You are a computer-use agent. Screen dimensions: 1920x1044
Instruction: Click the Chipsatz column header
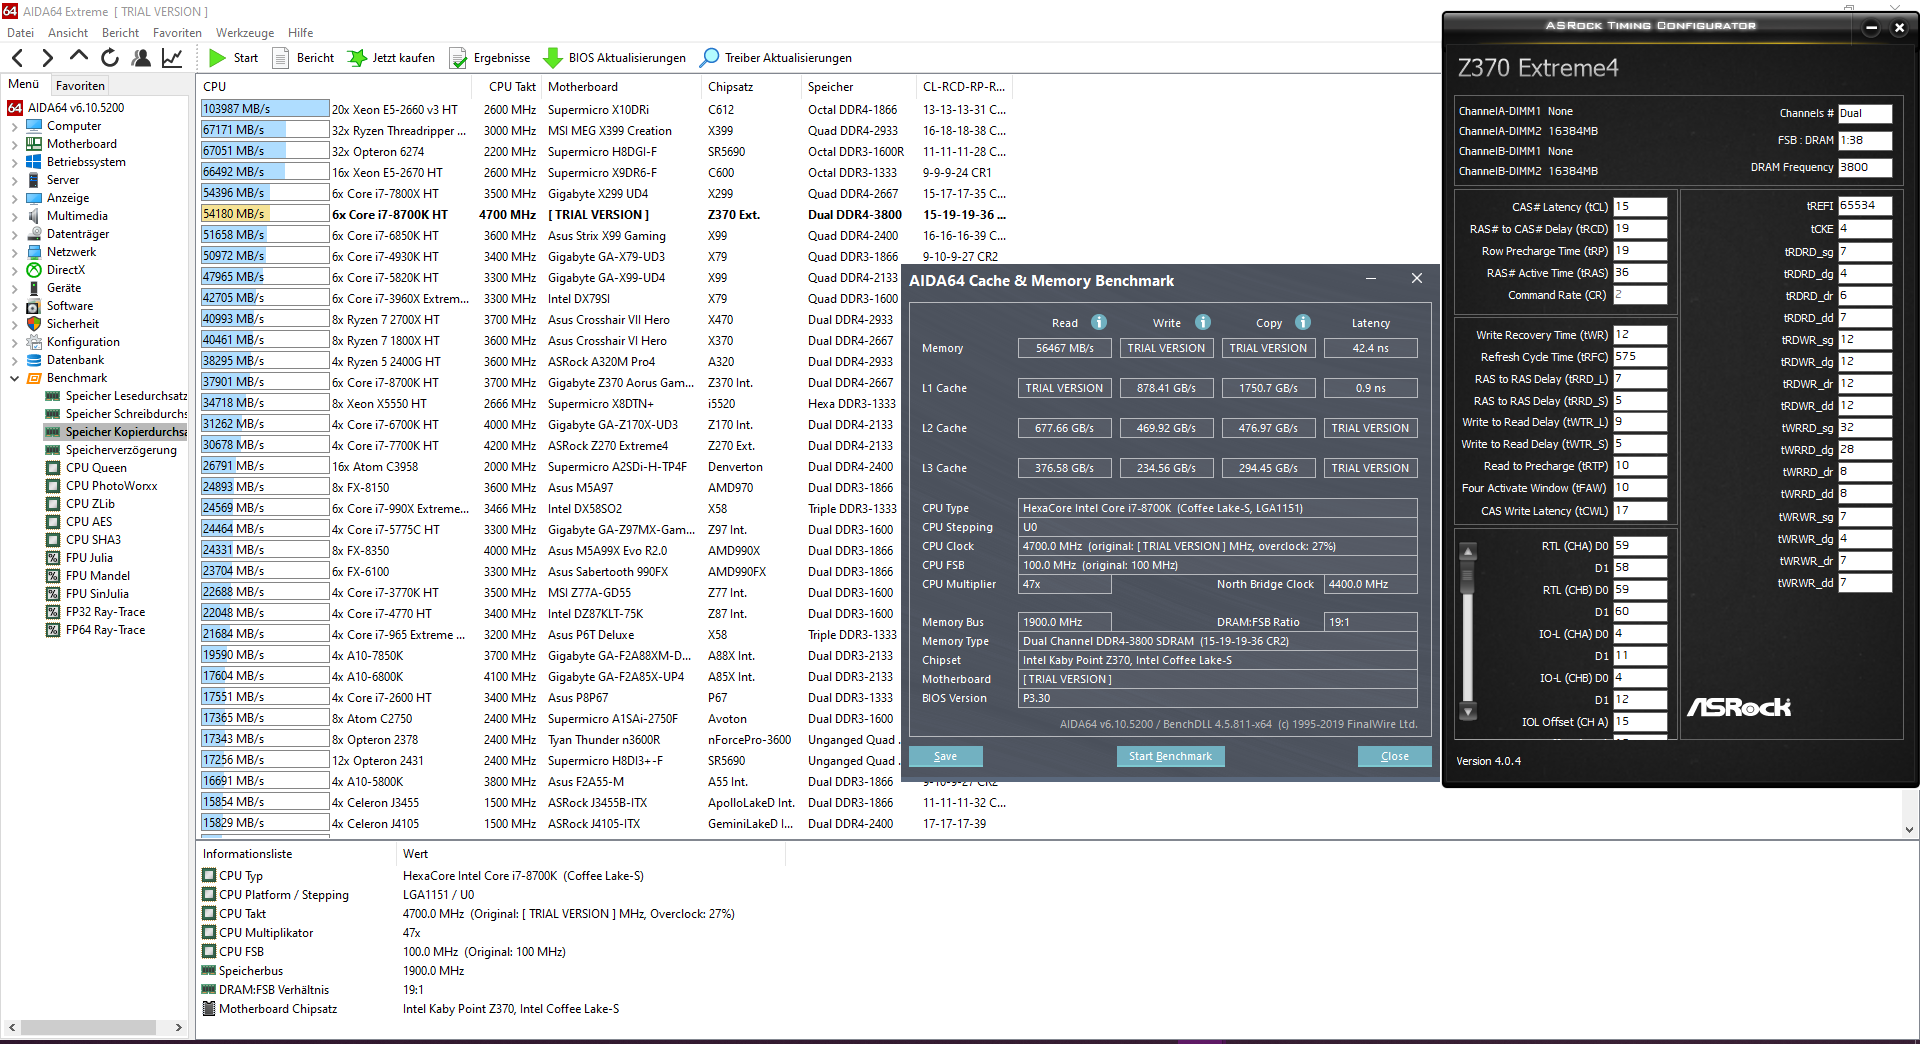click(751, 87)
